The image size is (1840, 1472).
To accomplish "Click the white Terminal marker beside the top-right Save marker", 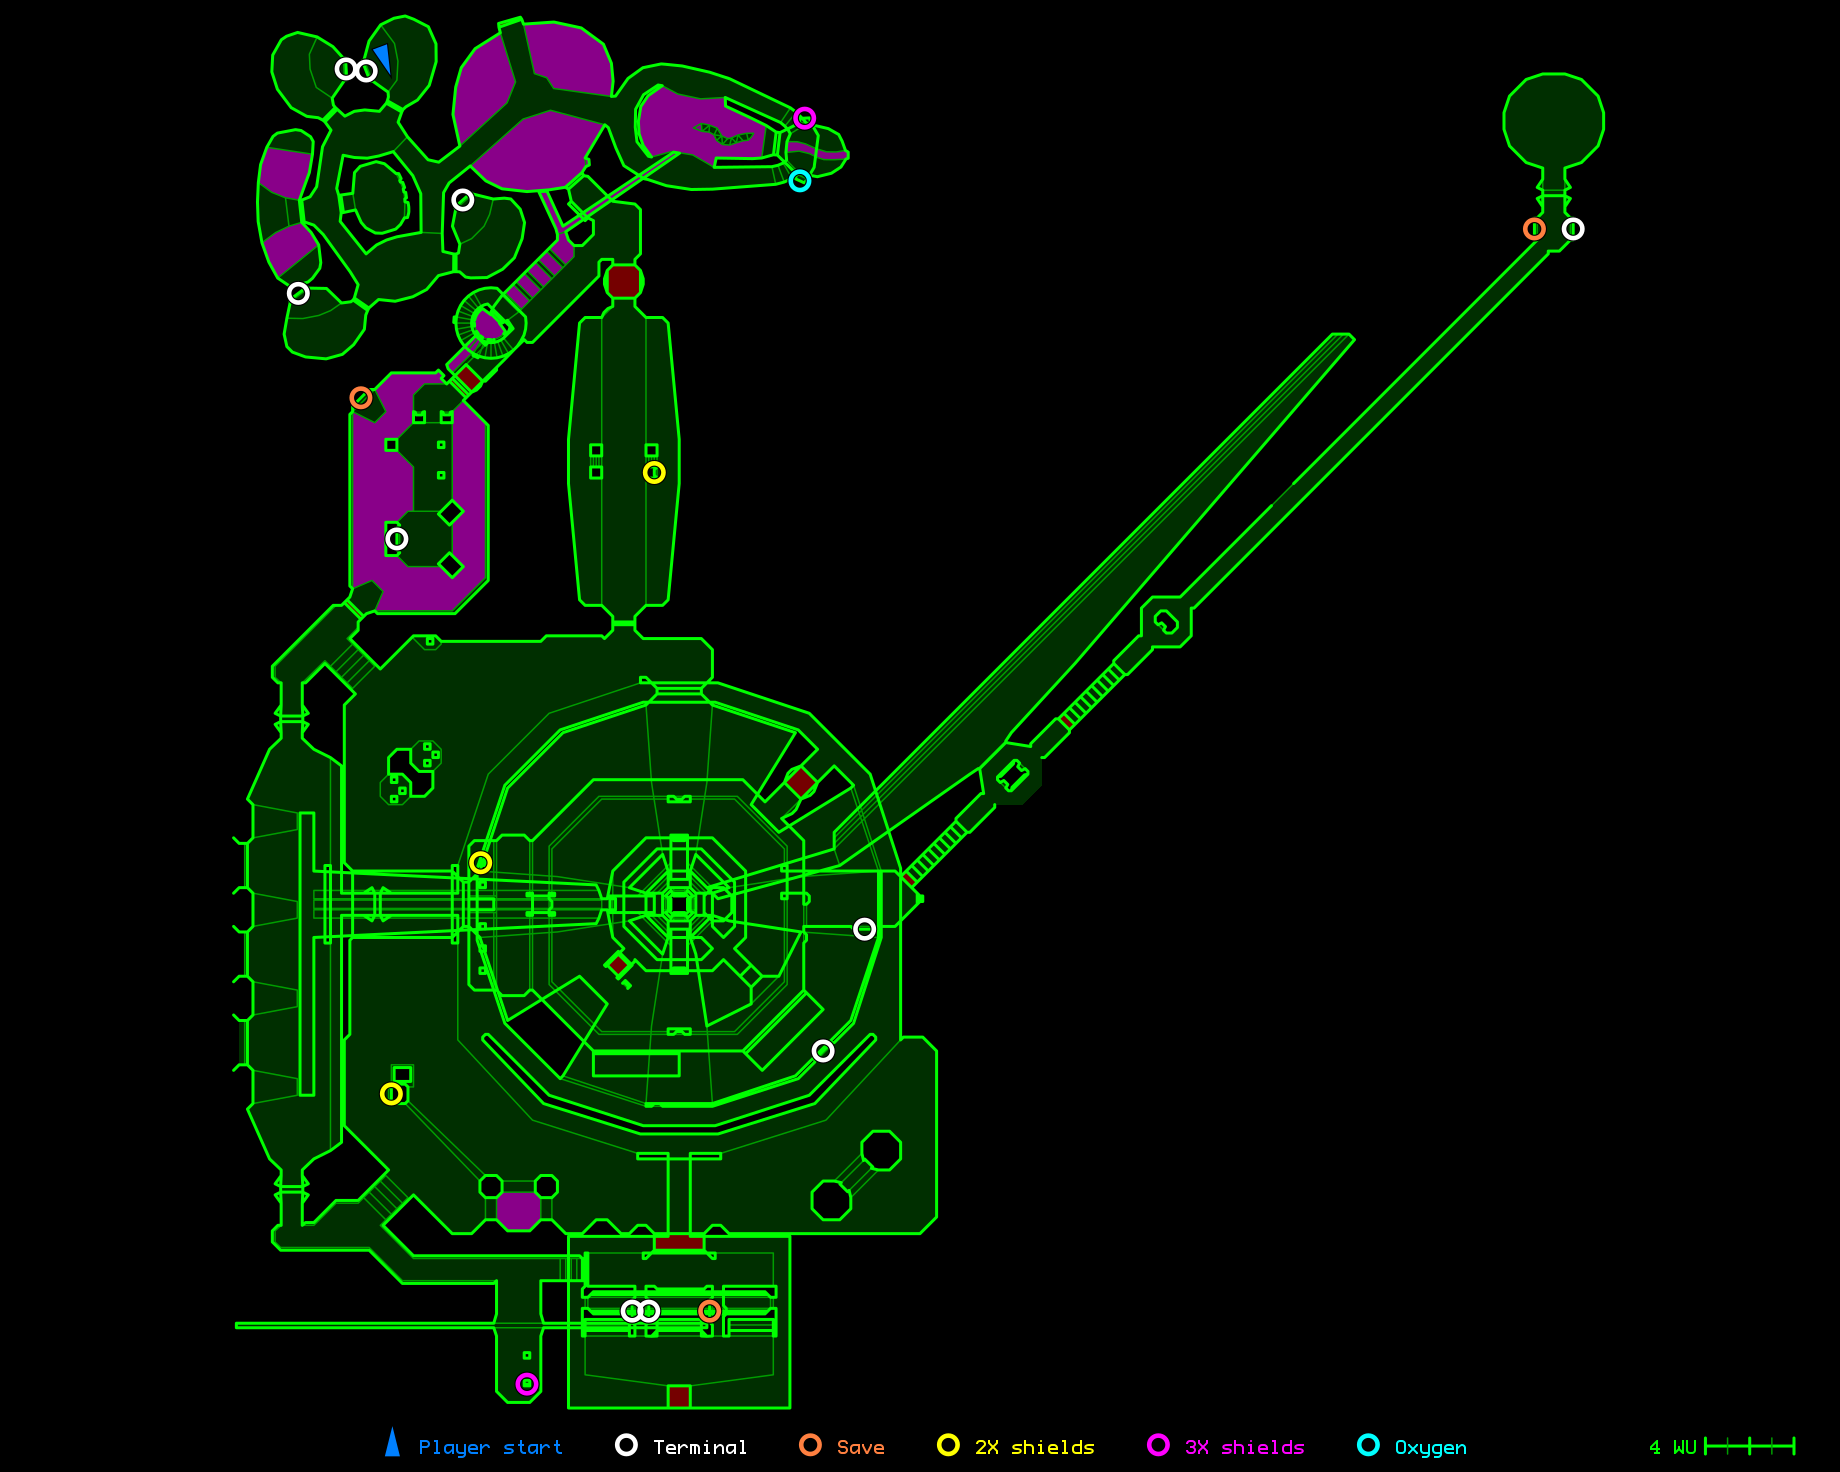I will [1573, 229].
